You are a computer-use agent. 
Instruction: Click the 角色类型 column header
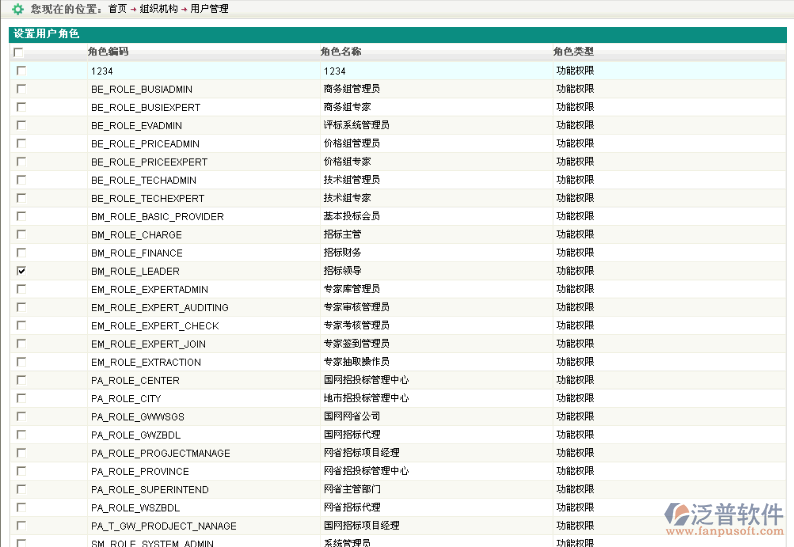pos(573,52)
